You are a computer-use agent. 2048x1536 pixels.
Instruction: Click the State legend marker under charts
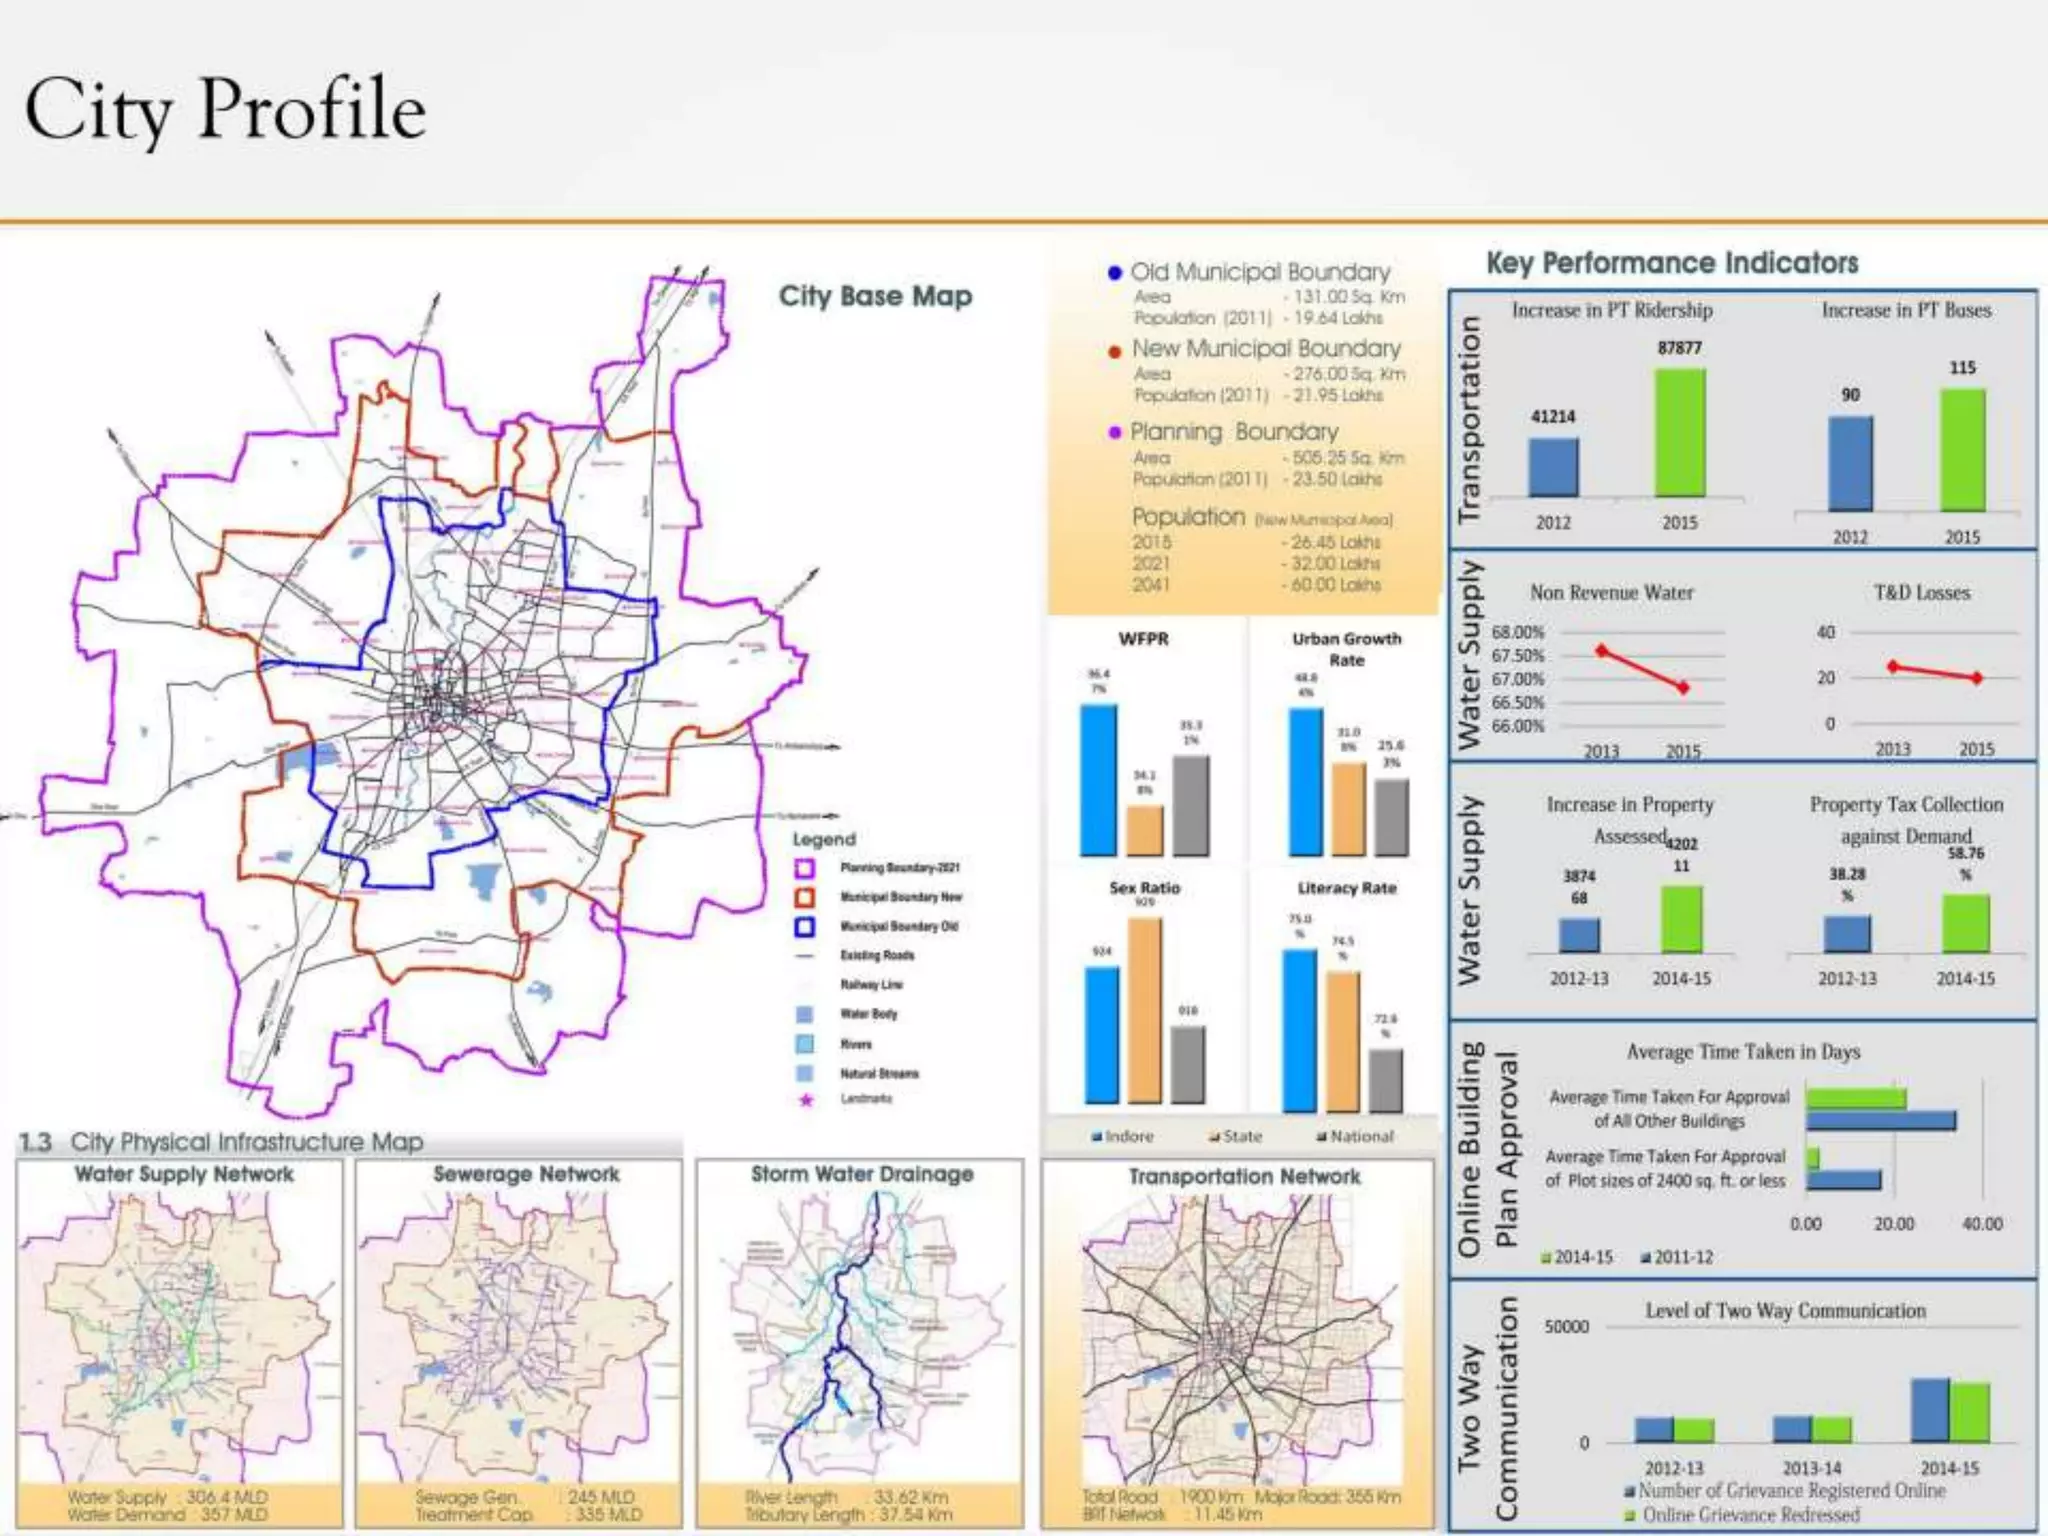point(1215,1137)
